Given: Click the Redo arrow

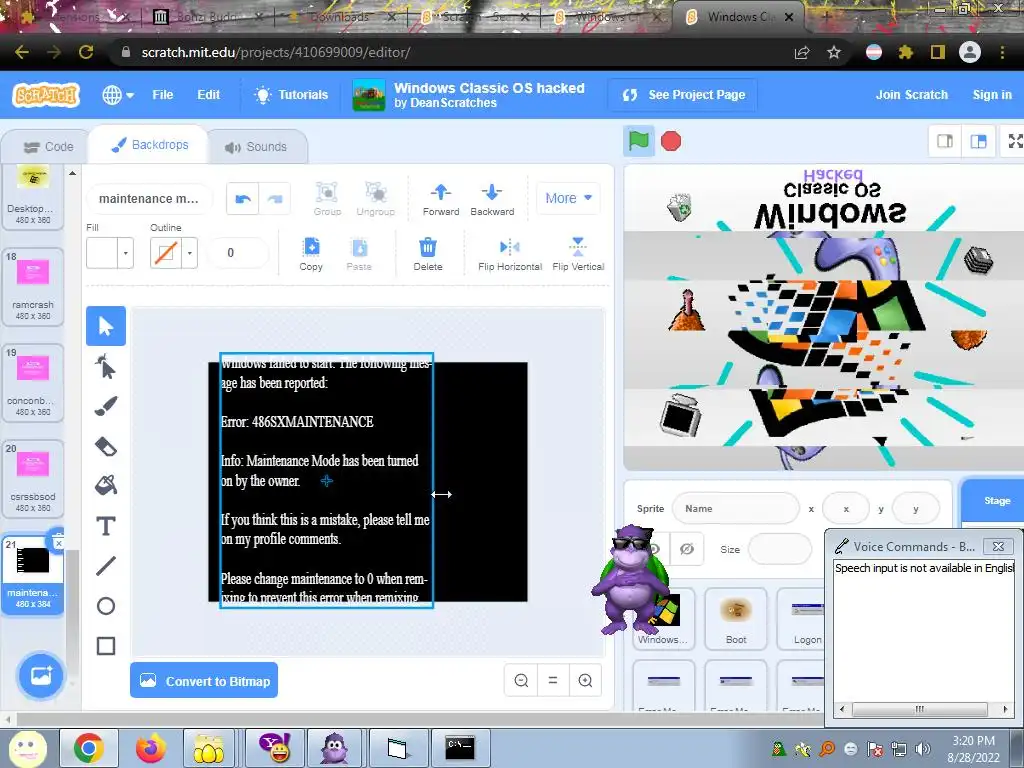Looking at the screenshot, I should (275, 199).
